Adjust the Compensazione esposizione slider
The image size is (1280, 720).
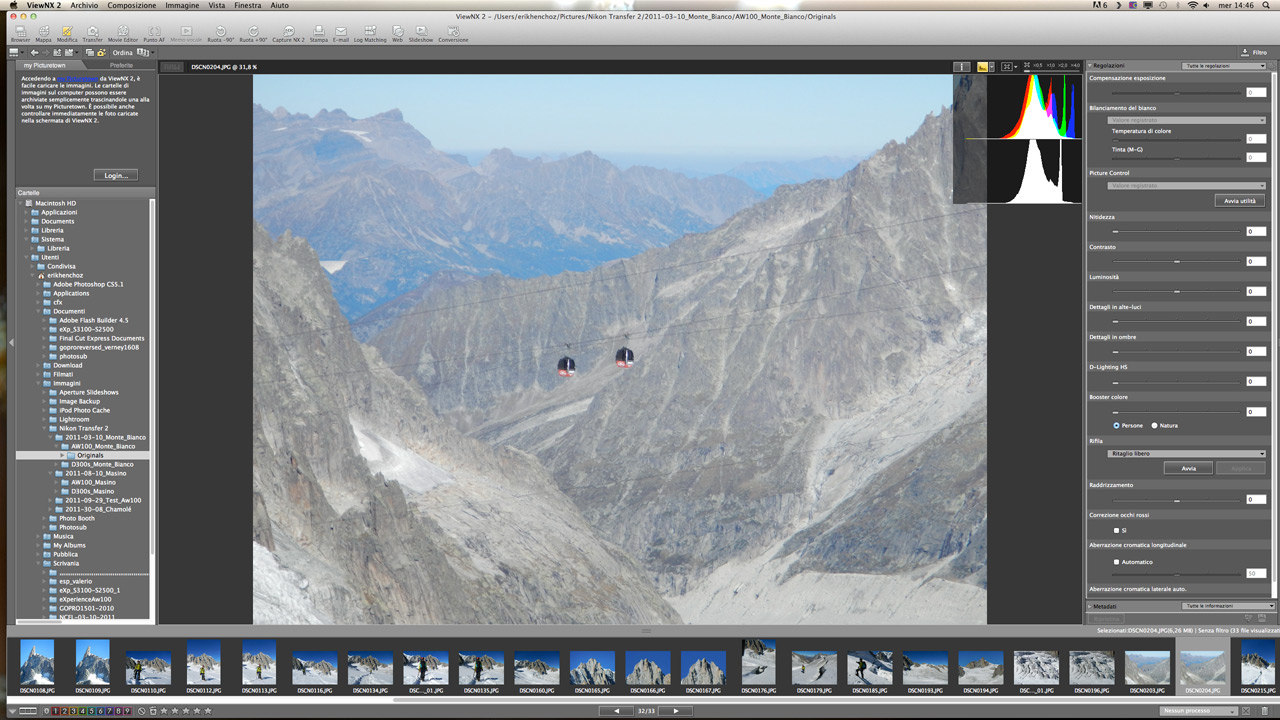(1177, 92)
